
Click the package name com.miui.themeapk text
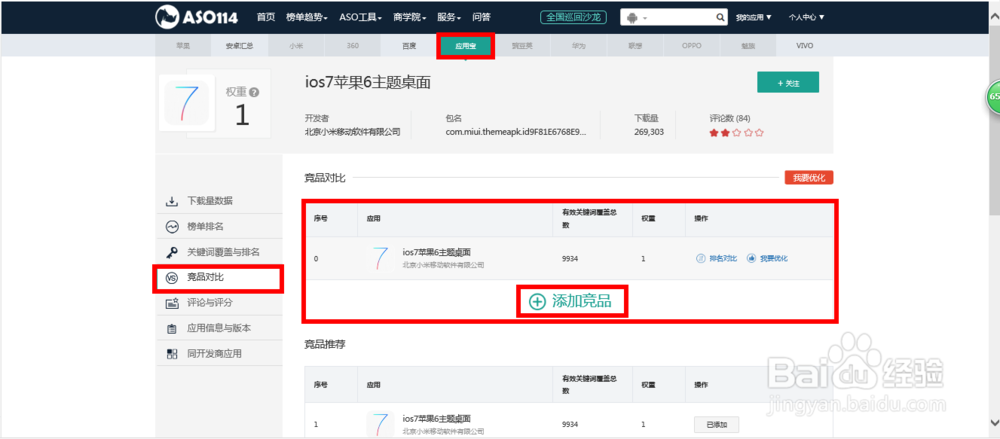[x=516, y=132]
